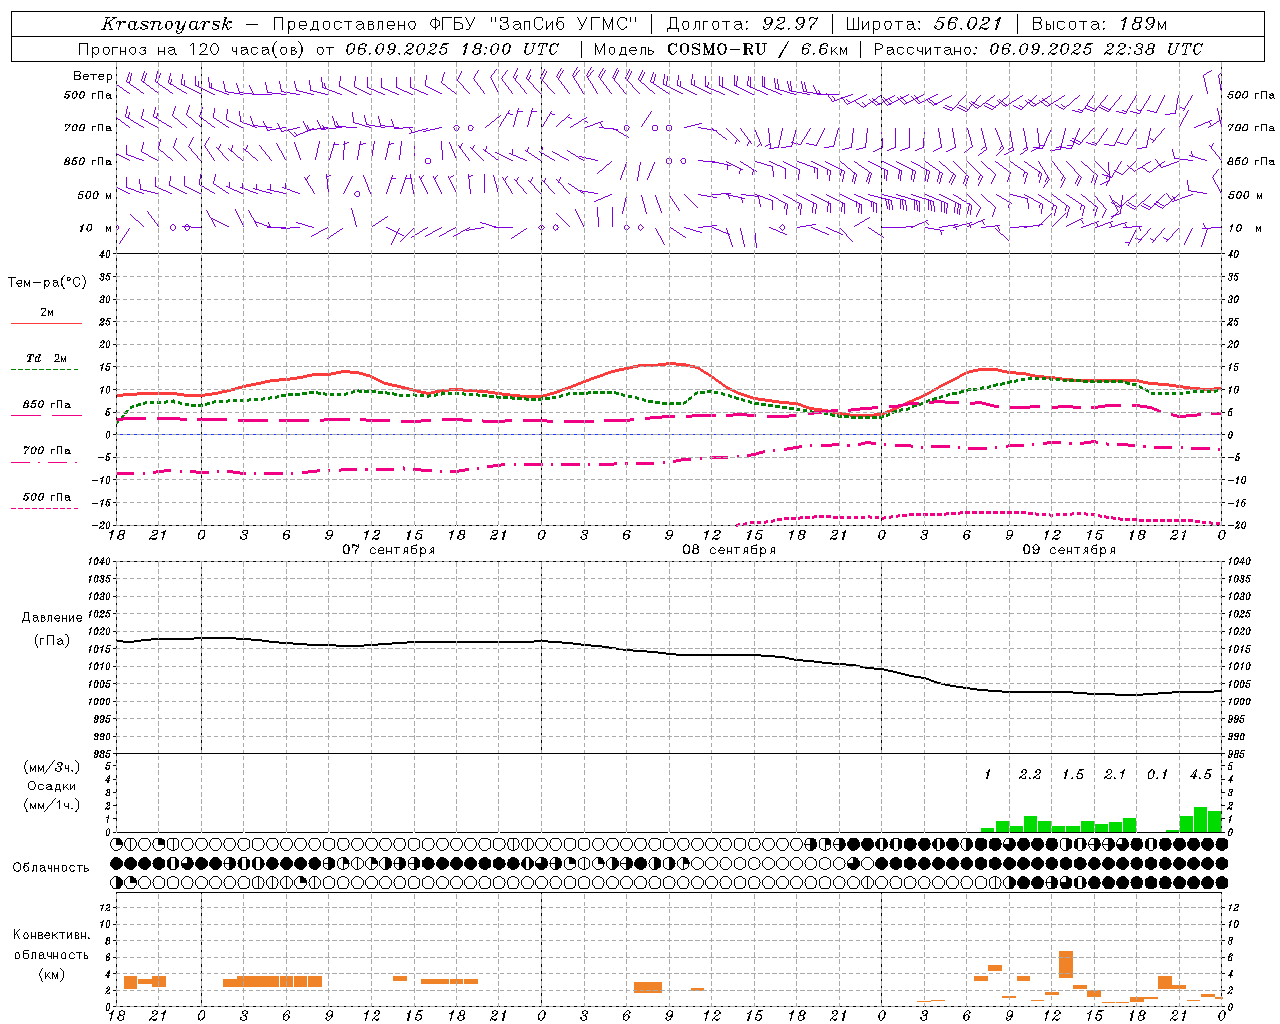Screen dimensions: 1280x1024
Task: Click the tallest orange convective cloud bar
Action: click(x=1066, y=964)
